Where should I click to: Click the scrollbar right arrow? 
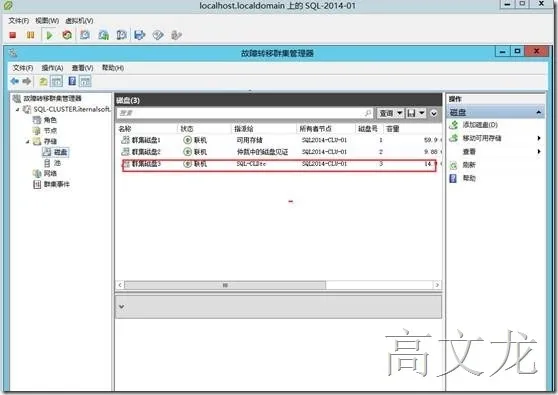click(437, 285)
